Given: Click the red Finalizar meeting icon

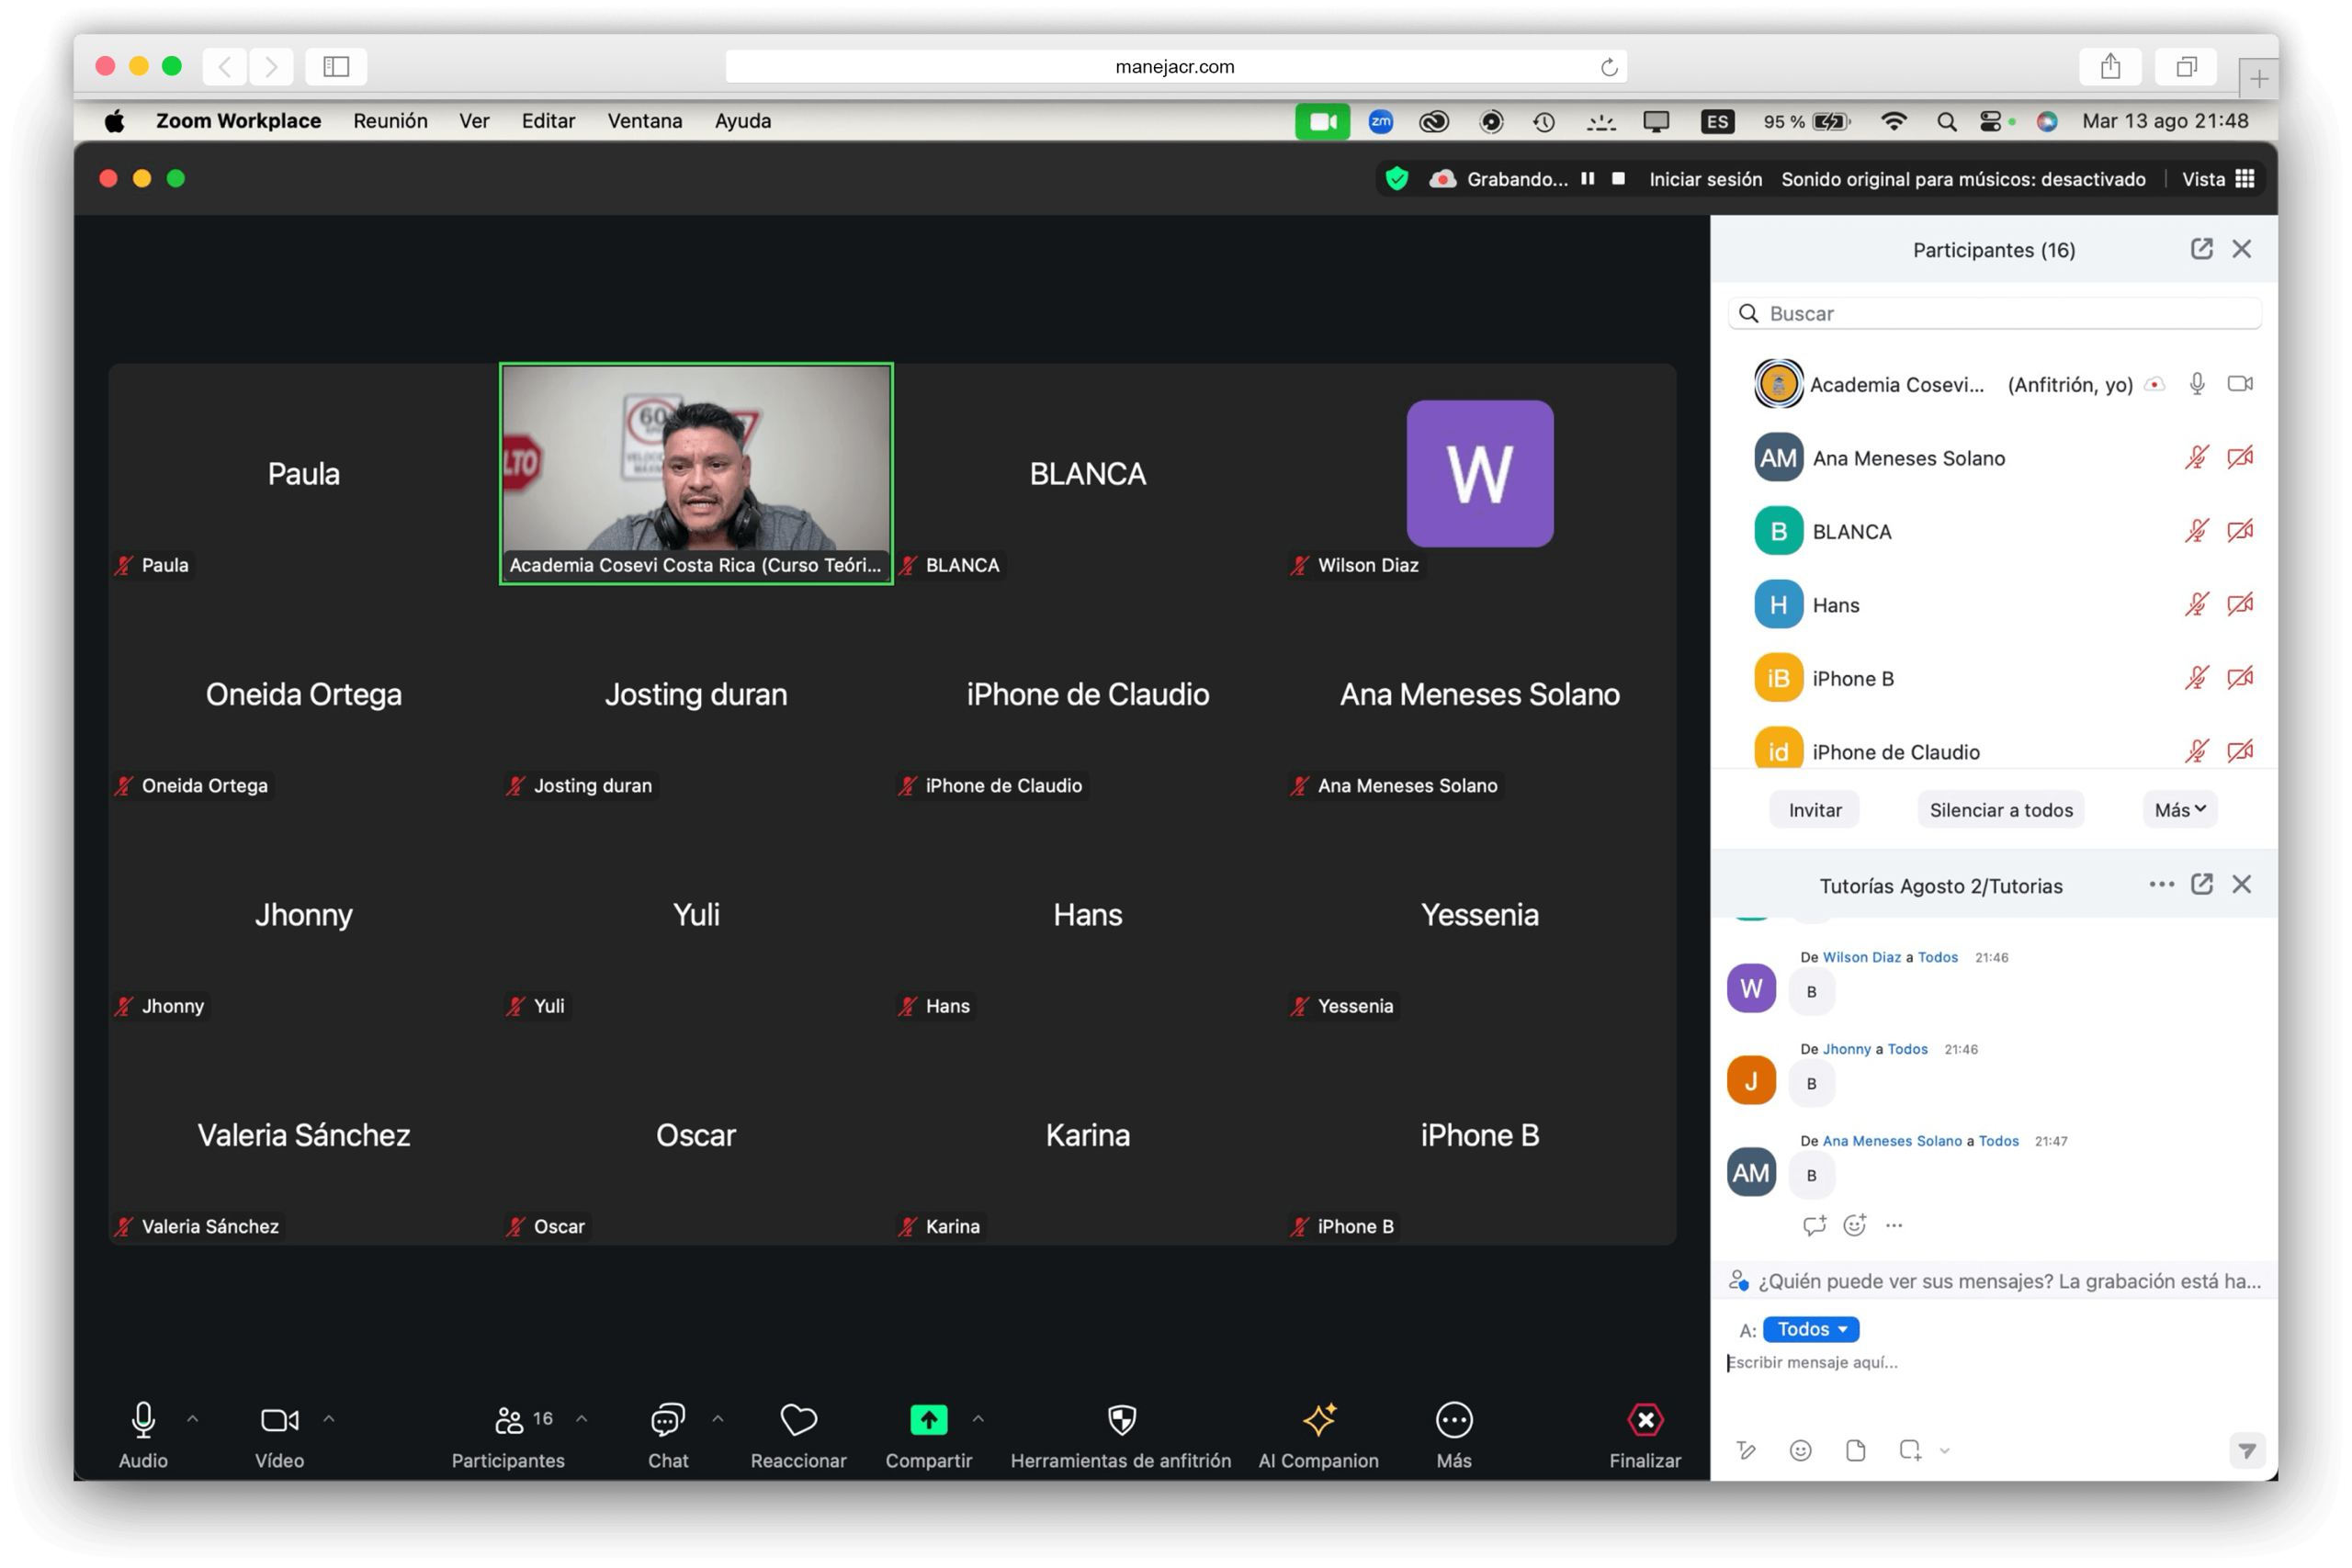Looking at the screenshot, I should pos(1645,1419).
